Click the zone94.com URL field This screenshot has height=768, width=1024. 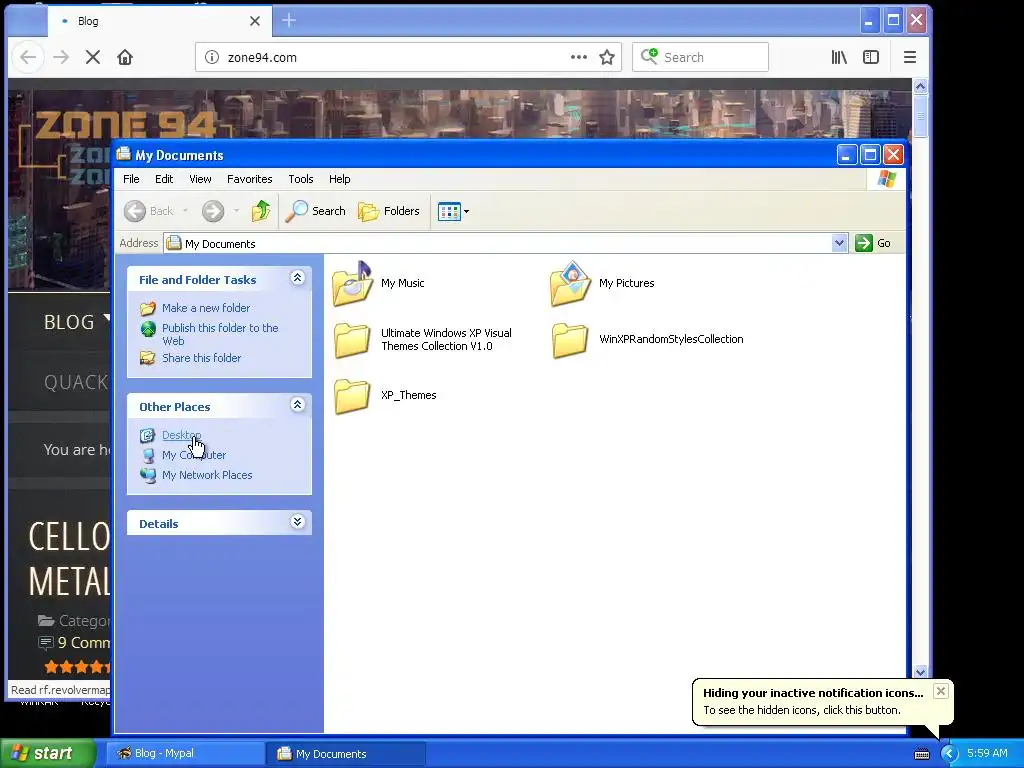[394, 57]
